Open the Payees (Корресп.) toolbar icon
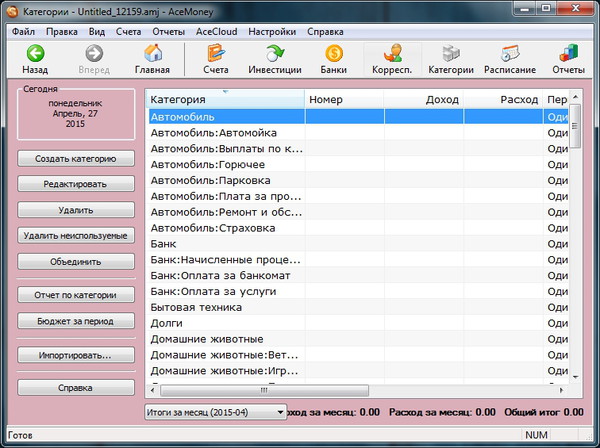The image size is (600, 448). coord(393,54)
